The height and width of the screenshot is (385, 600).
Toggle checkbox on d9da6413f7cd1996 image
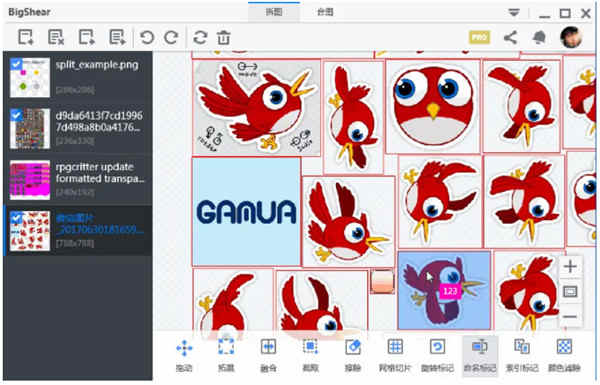click(x=16, y=115)
